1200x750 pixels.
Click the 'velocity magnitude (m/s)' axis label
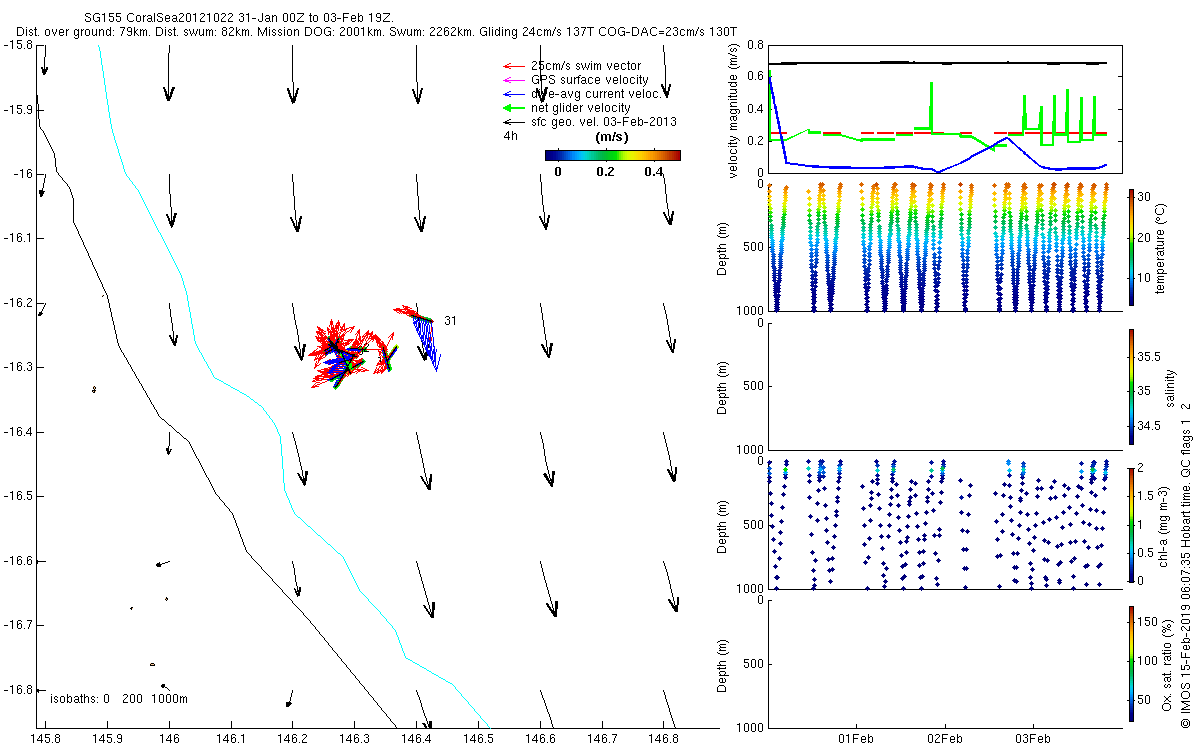[735, 109]
